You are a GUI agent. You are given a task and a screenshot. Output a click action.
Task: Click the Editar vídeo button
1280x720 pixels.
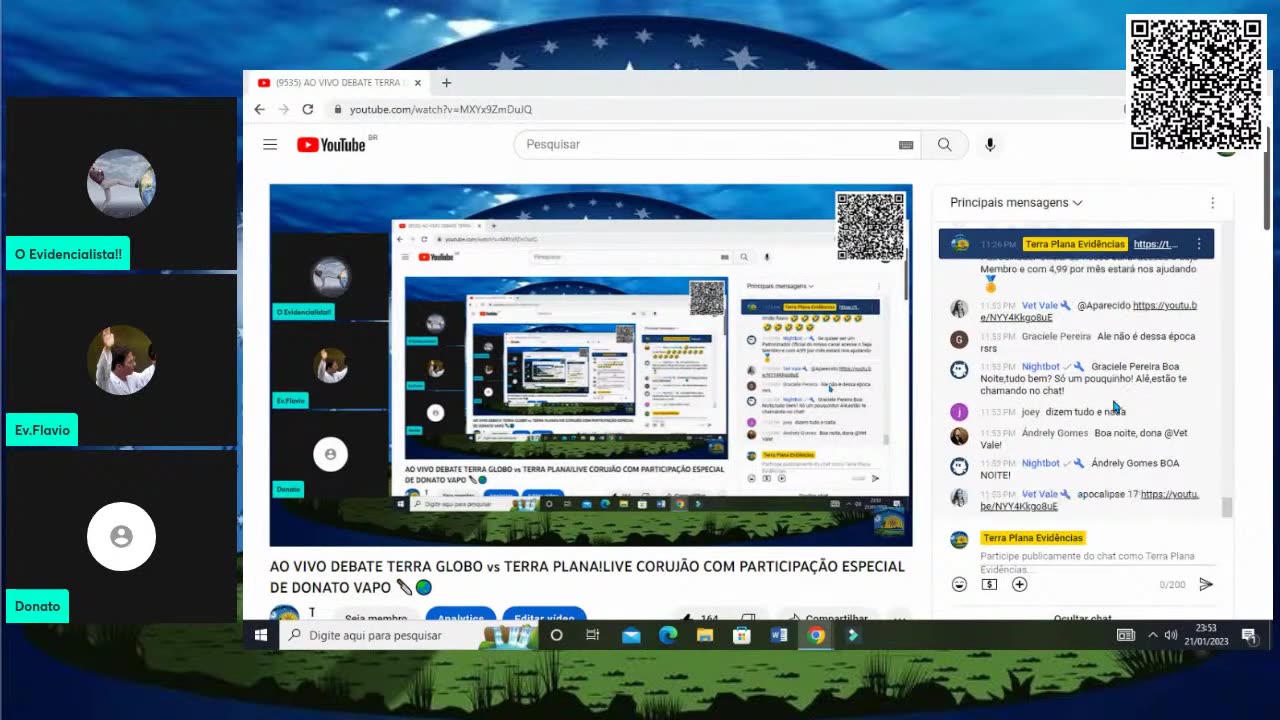click(544, 616)
